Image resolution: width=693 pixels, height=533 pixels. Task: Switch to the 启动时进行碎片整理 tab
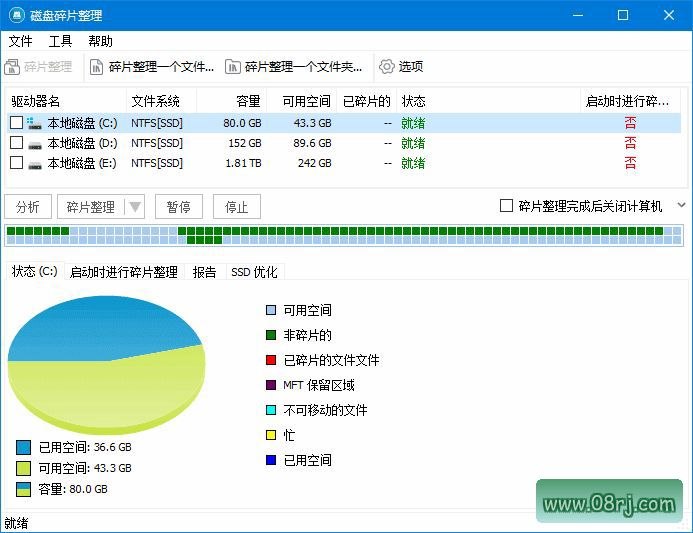(x=124, y=272)
